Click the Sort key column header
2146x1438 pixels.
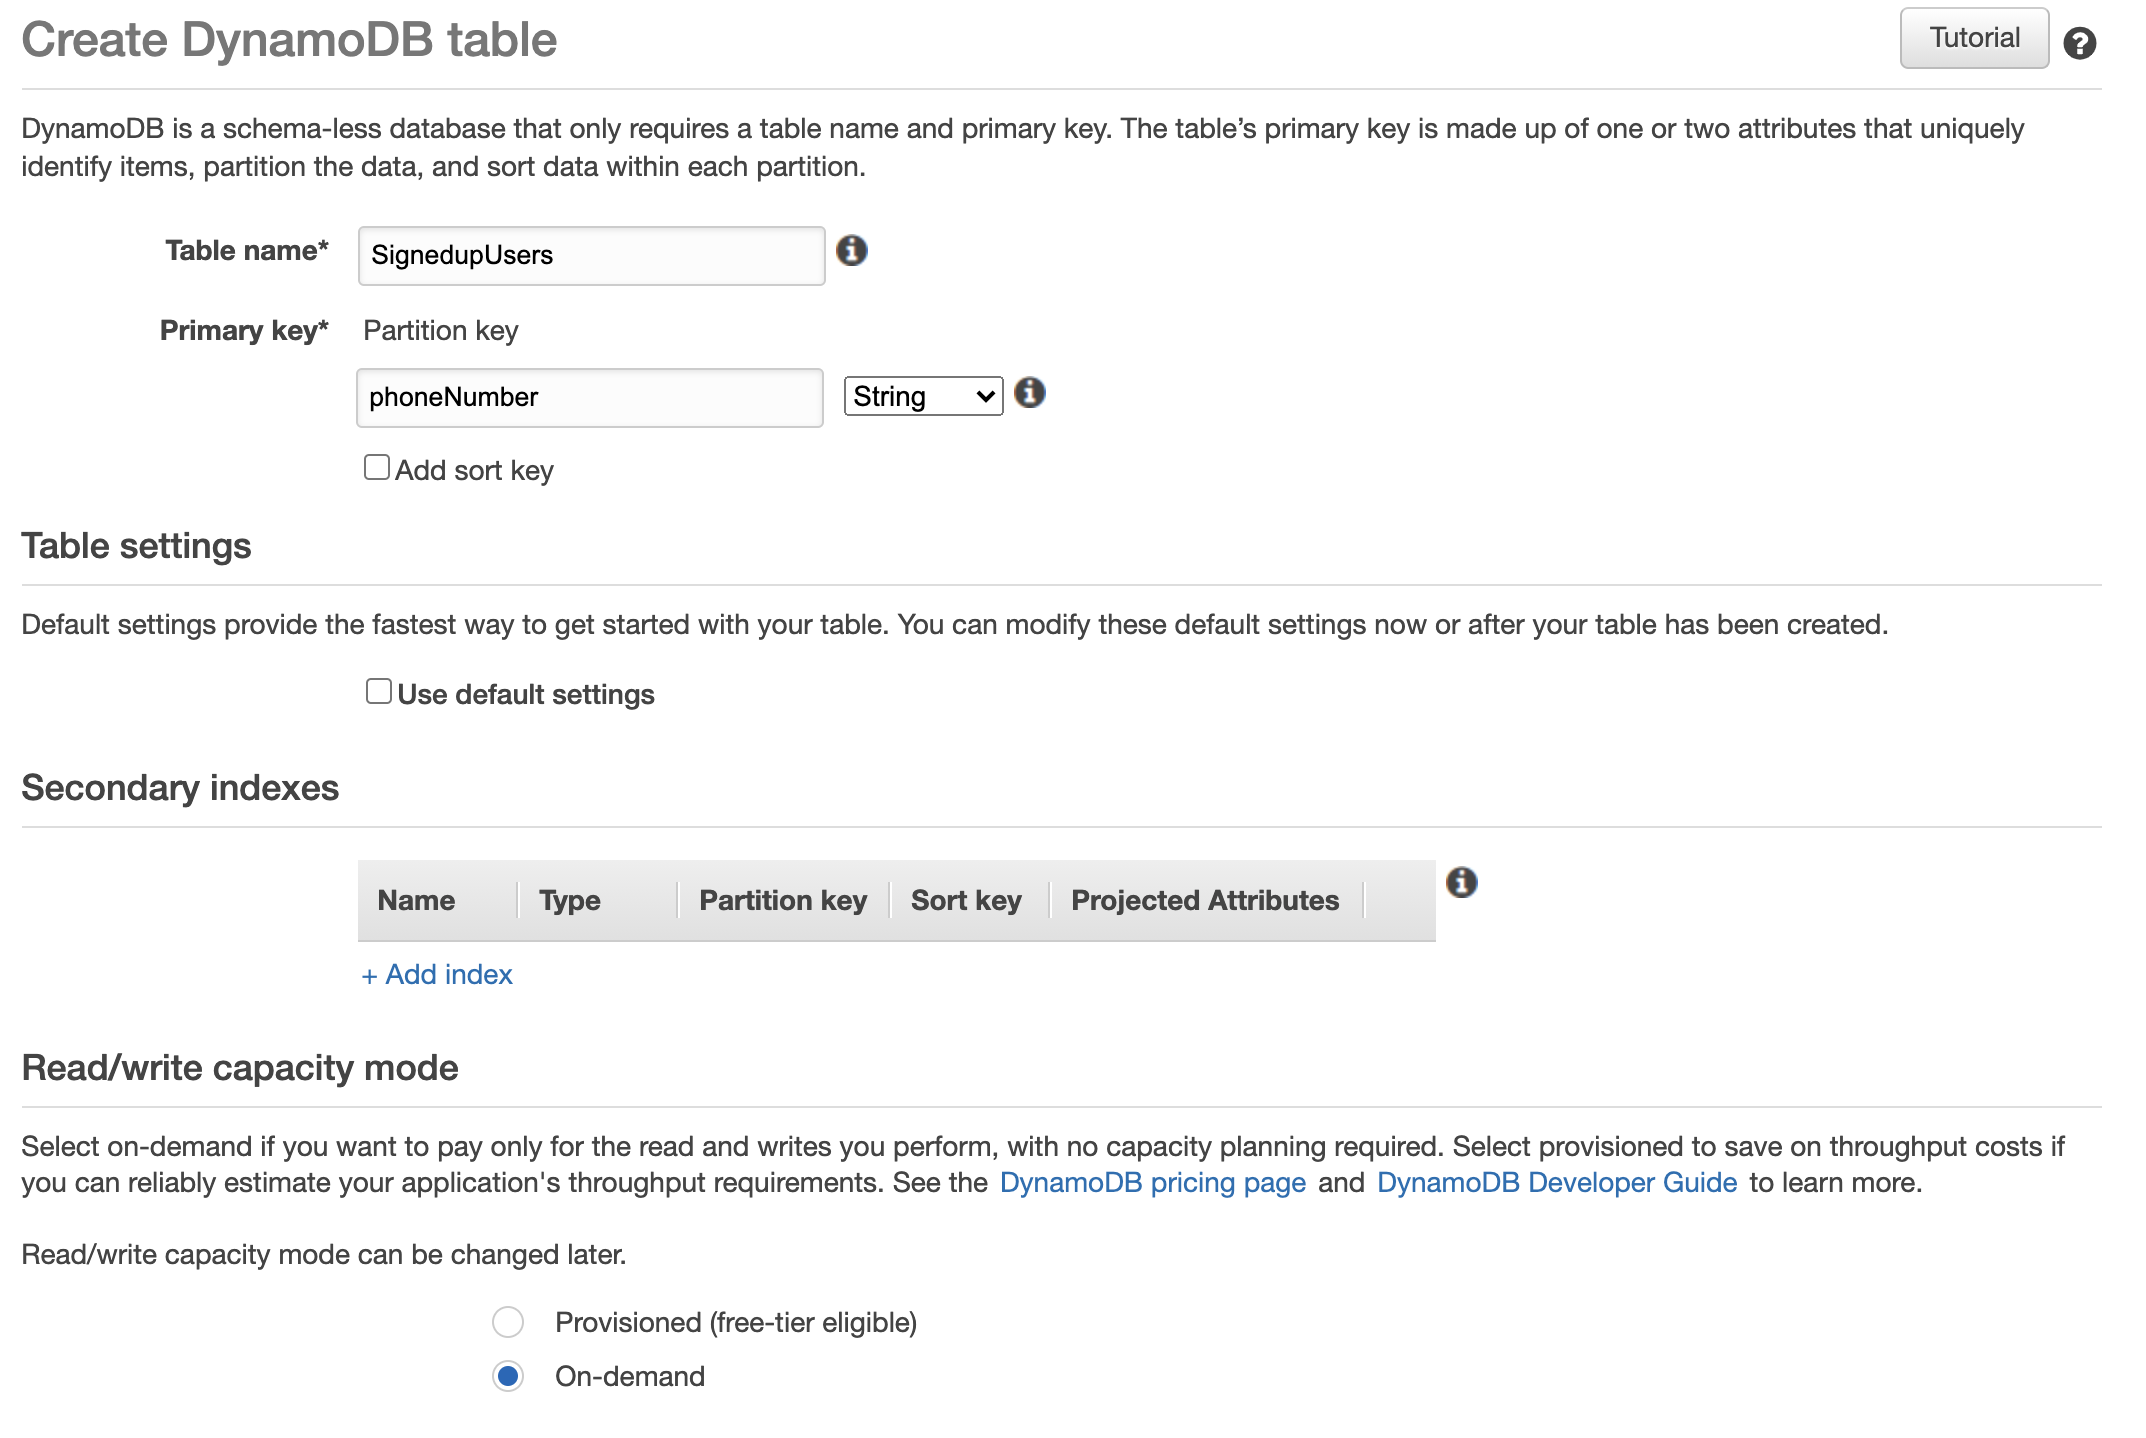pyautogui.click(x=965, y=899)
